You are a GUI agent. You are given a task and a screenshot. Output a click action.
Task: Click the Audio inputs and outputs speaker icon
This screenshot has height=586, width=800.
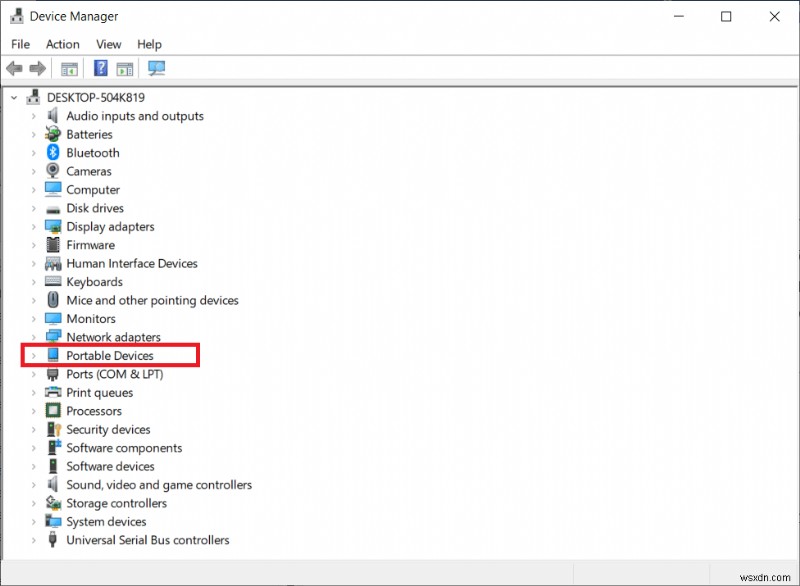pos(53,116)
